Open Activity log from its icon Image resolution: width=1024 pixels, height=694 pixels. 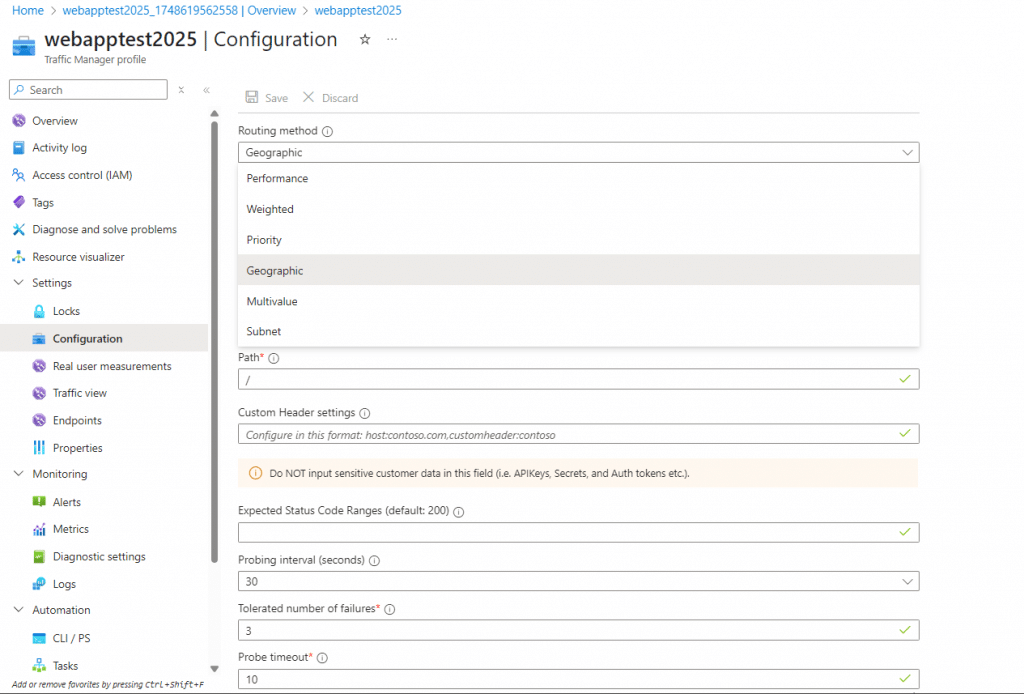[18, 148]
